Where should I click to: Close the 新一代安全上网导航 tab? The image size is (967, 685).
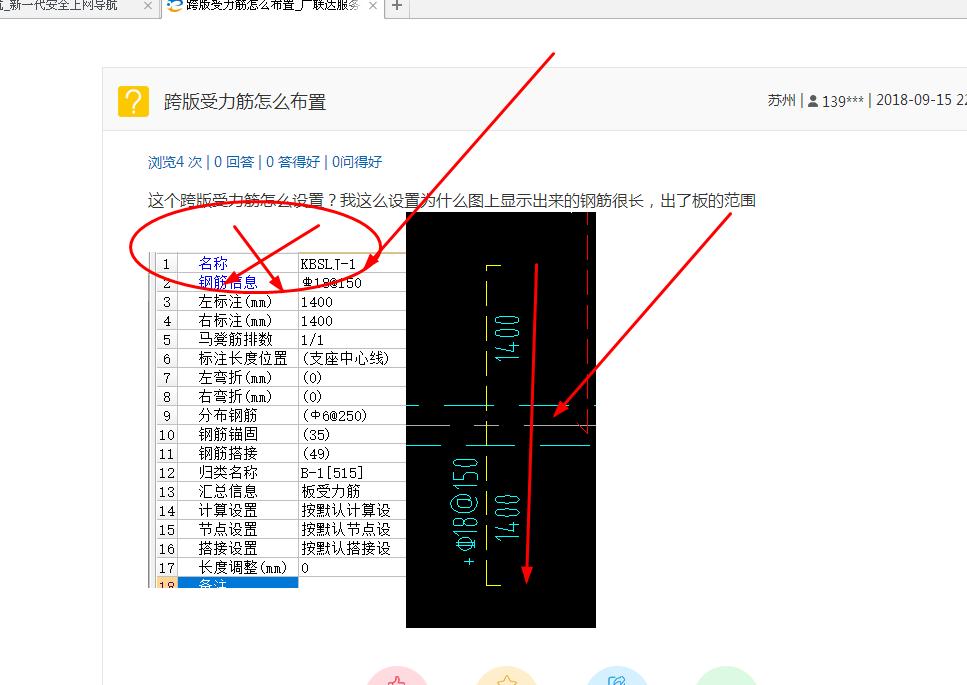click(147, 6)
